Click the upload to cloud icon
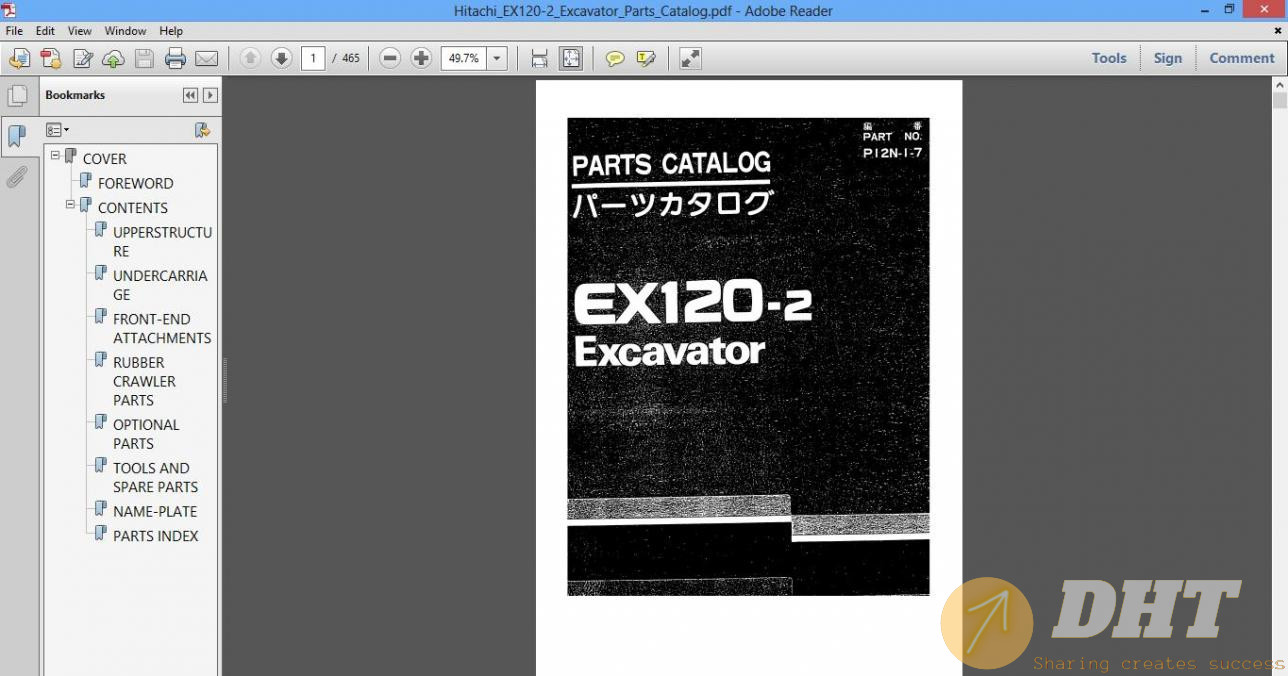The height and width of the screenshot is (676, 1288). tap(113, 59)
